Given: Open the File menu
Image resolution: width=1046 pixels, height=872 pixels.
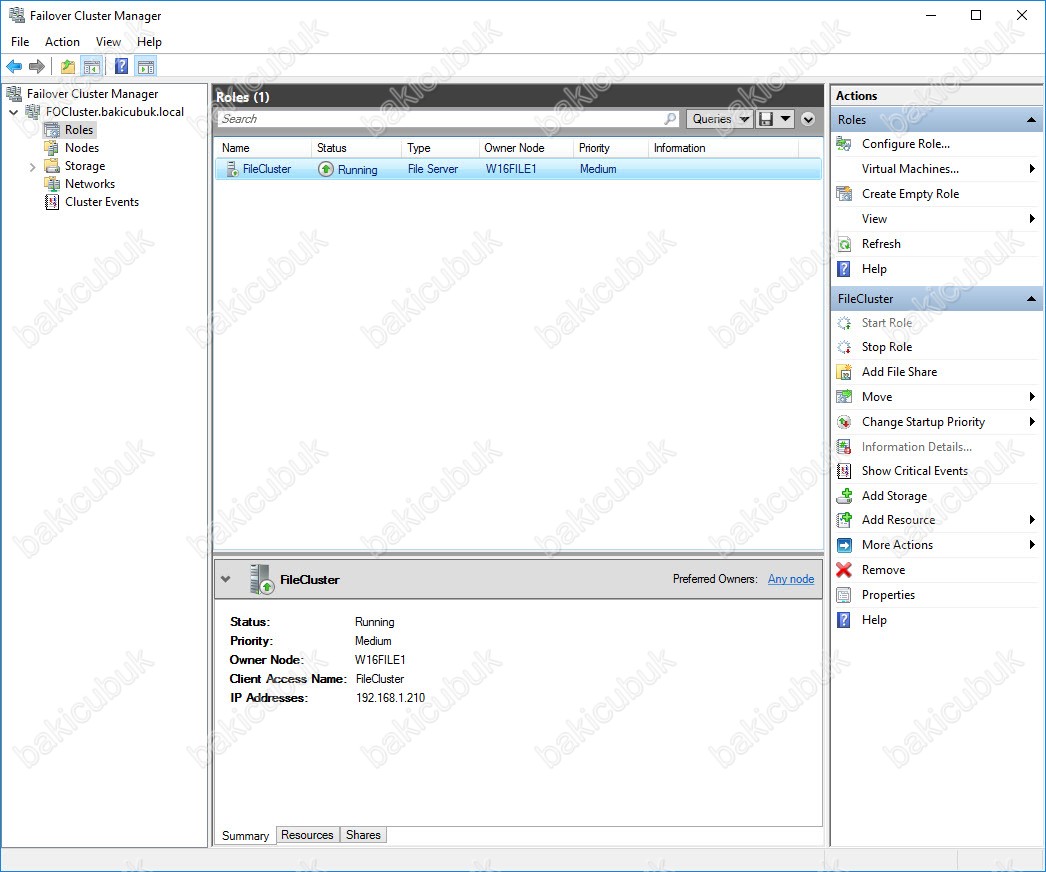Looking at the screenshot, I should (20, 41).
